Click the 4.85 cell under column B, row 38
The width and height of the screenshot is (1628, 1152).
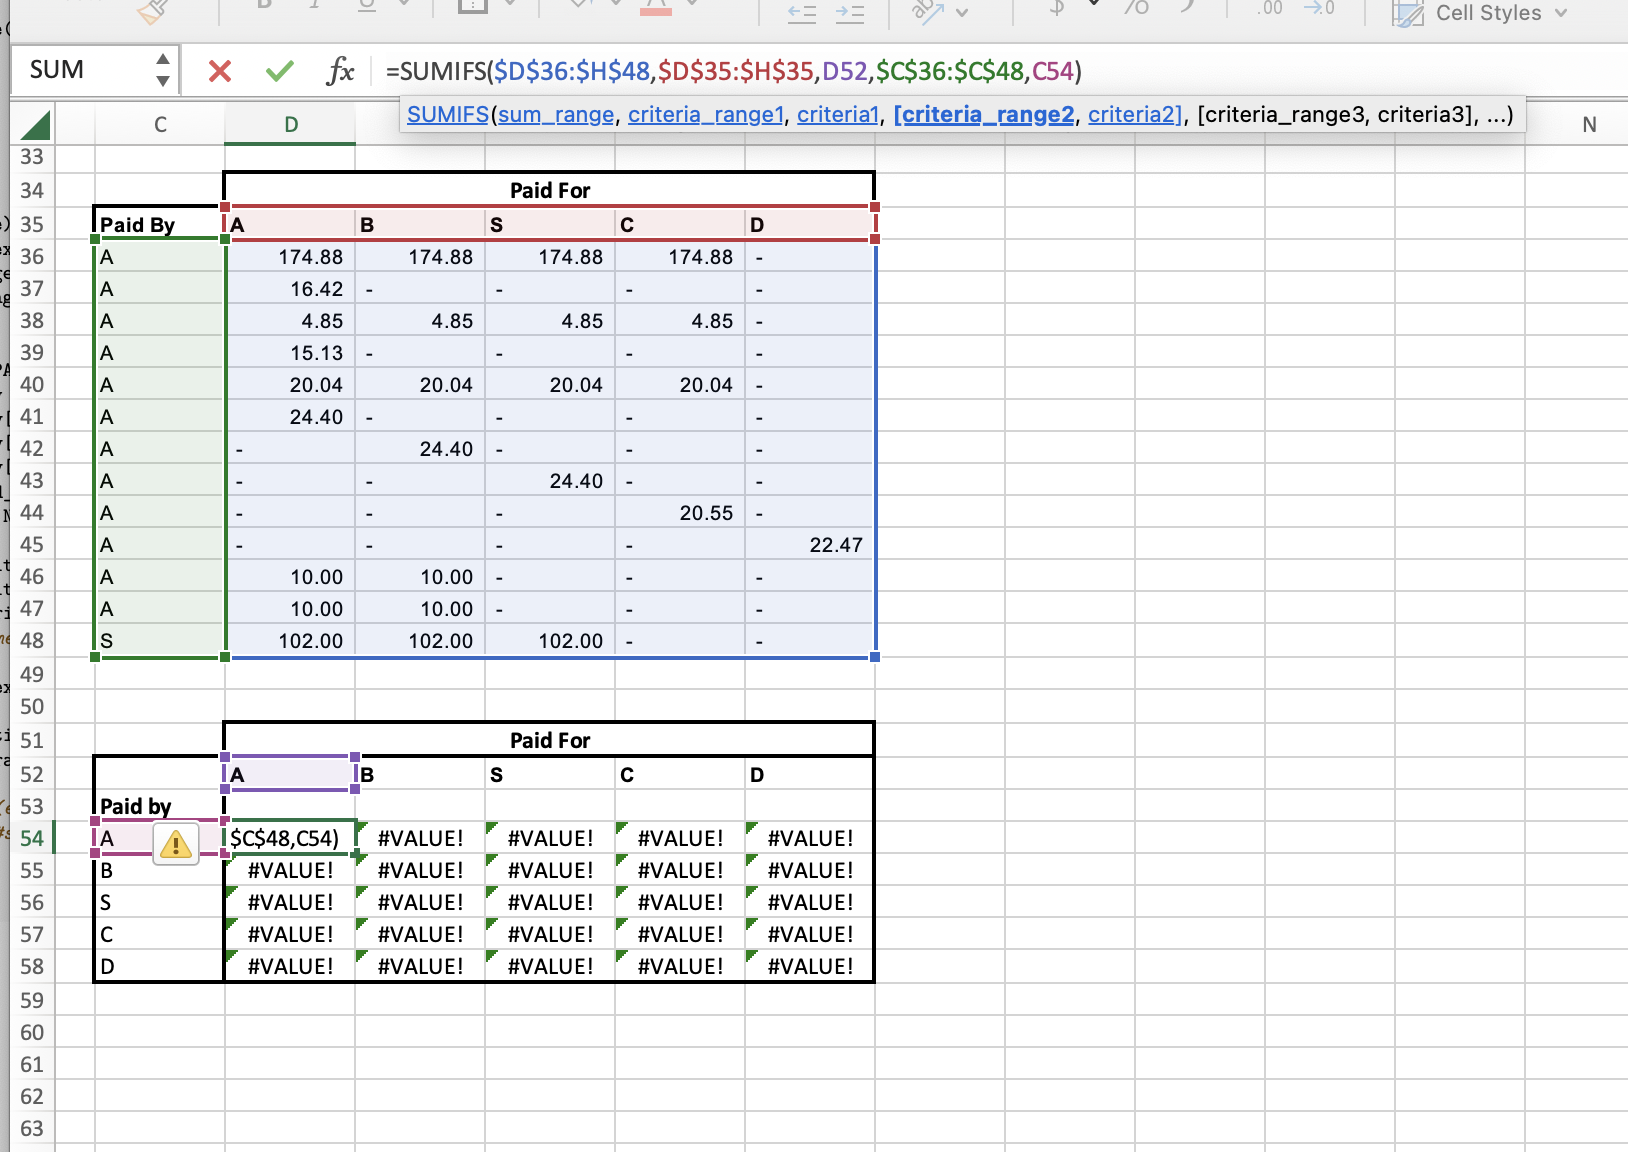[420, 321]
